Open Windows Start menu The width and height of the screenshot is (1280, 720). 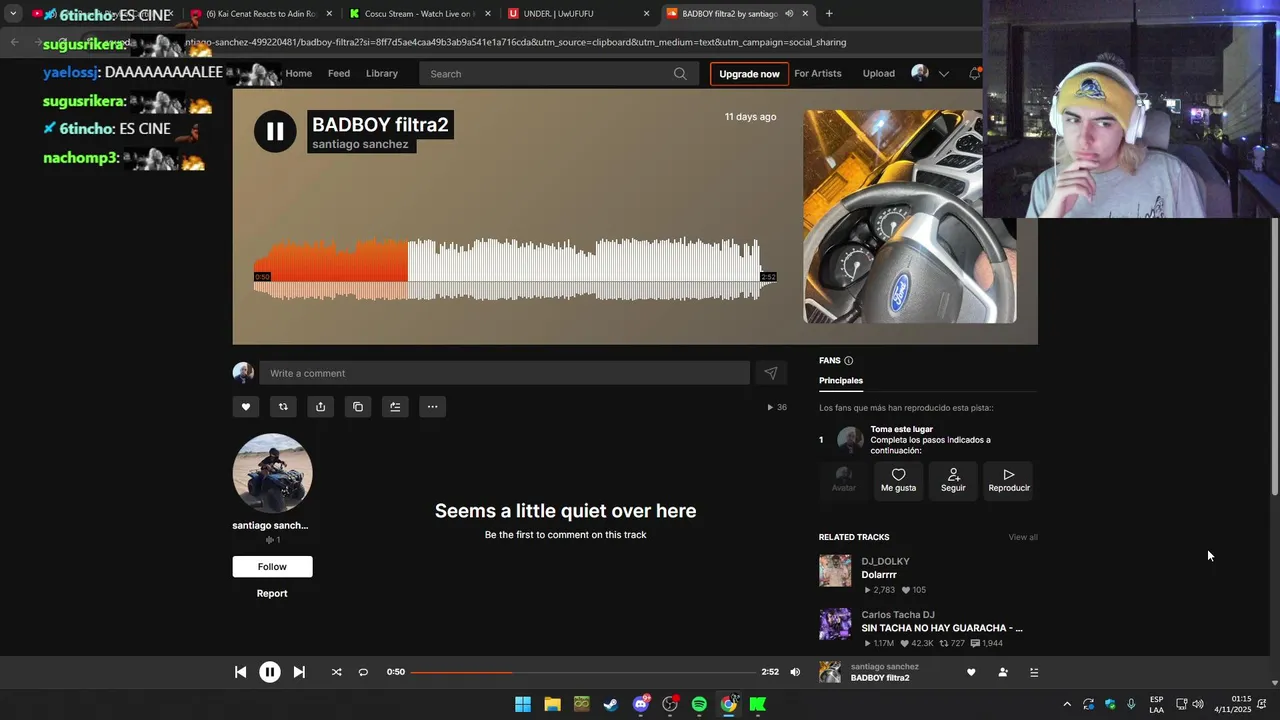(x=523, y=704)
